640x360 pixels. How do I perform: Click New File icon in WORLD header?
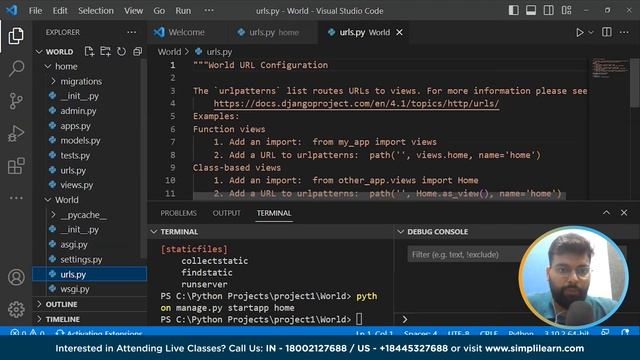(89, 51)
